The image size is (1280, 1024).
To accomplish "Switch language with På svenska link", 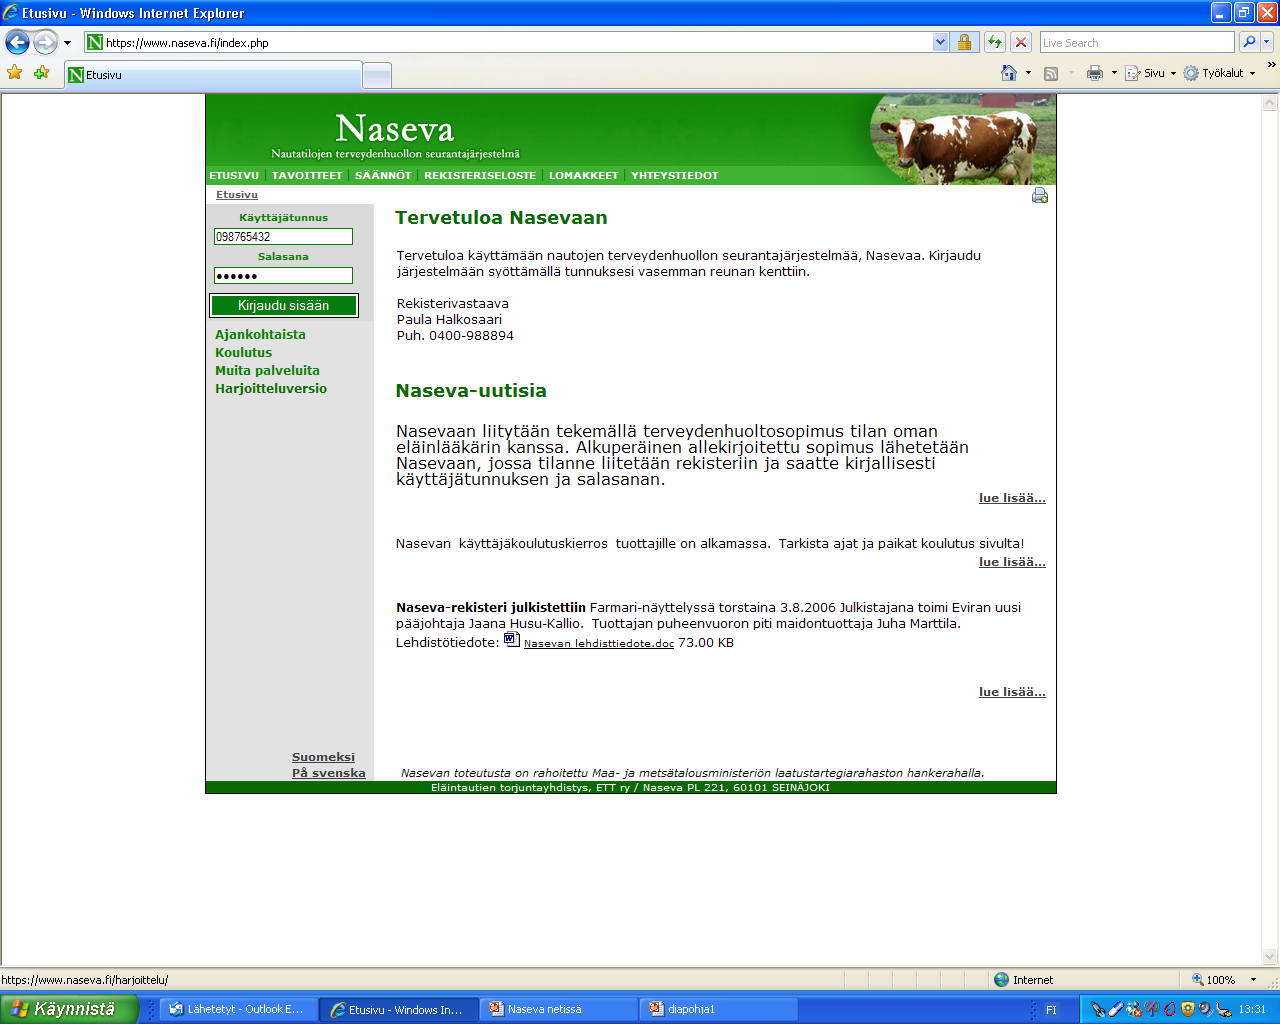I will coord(329,773).
